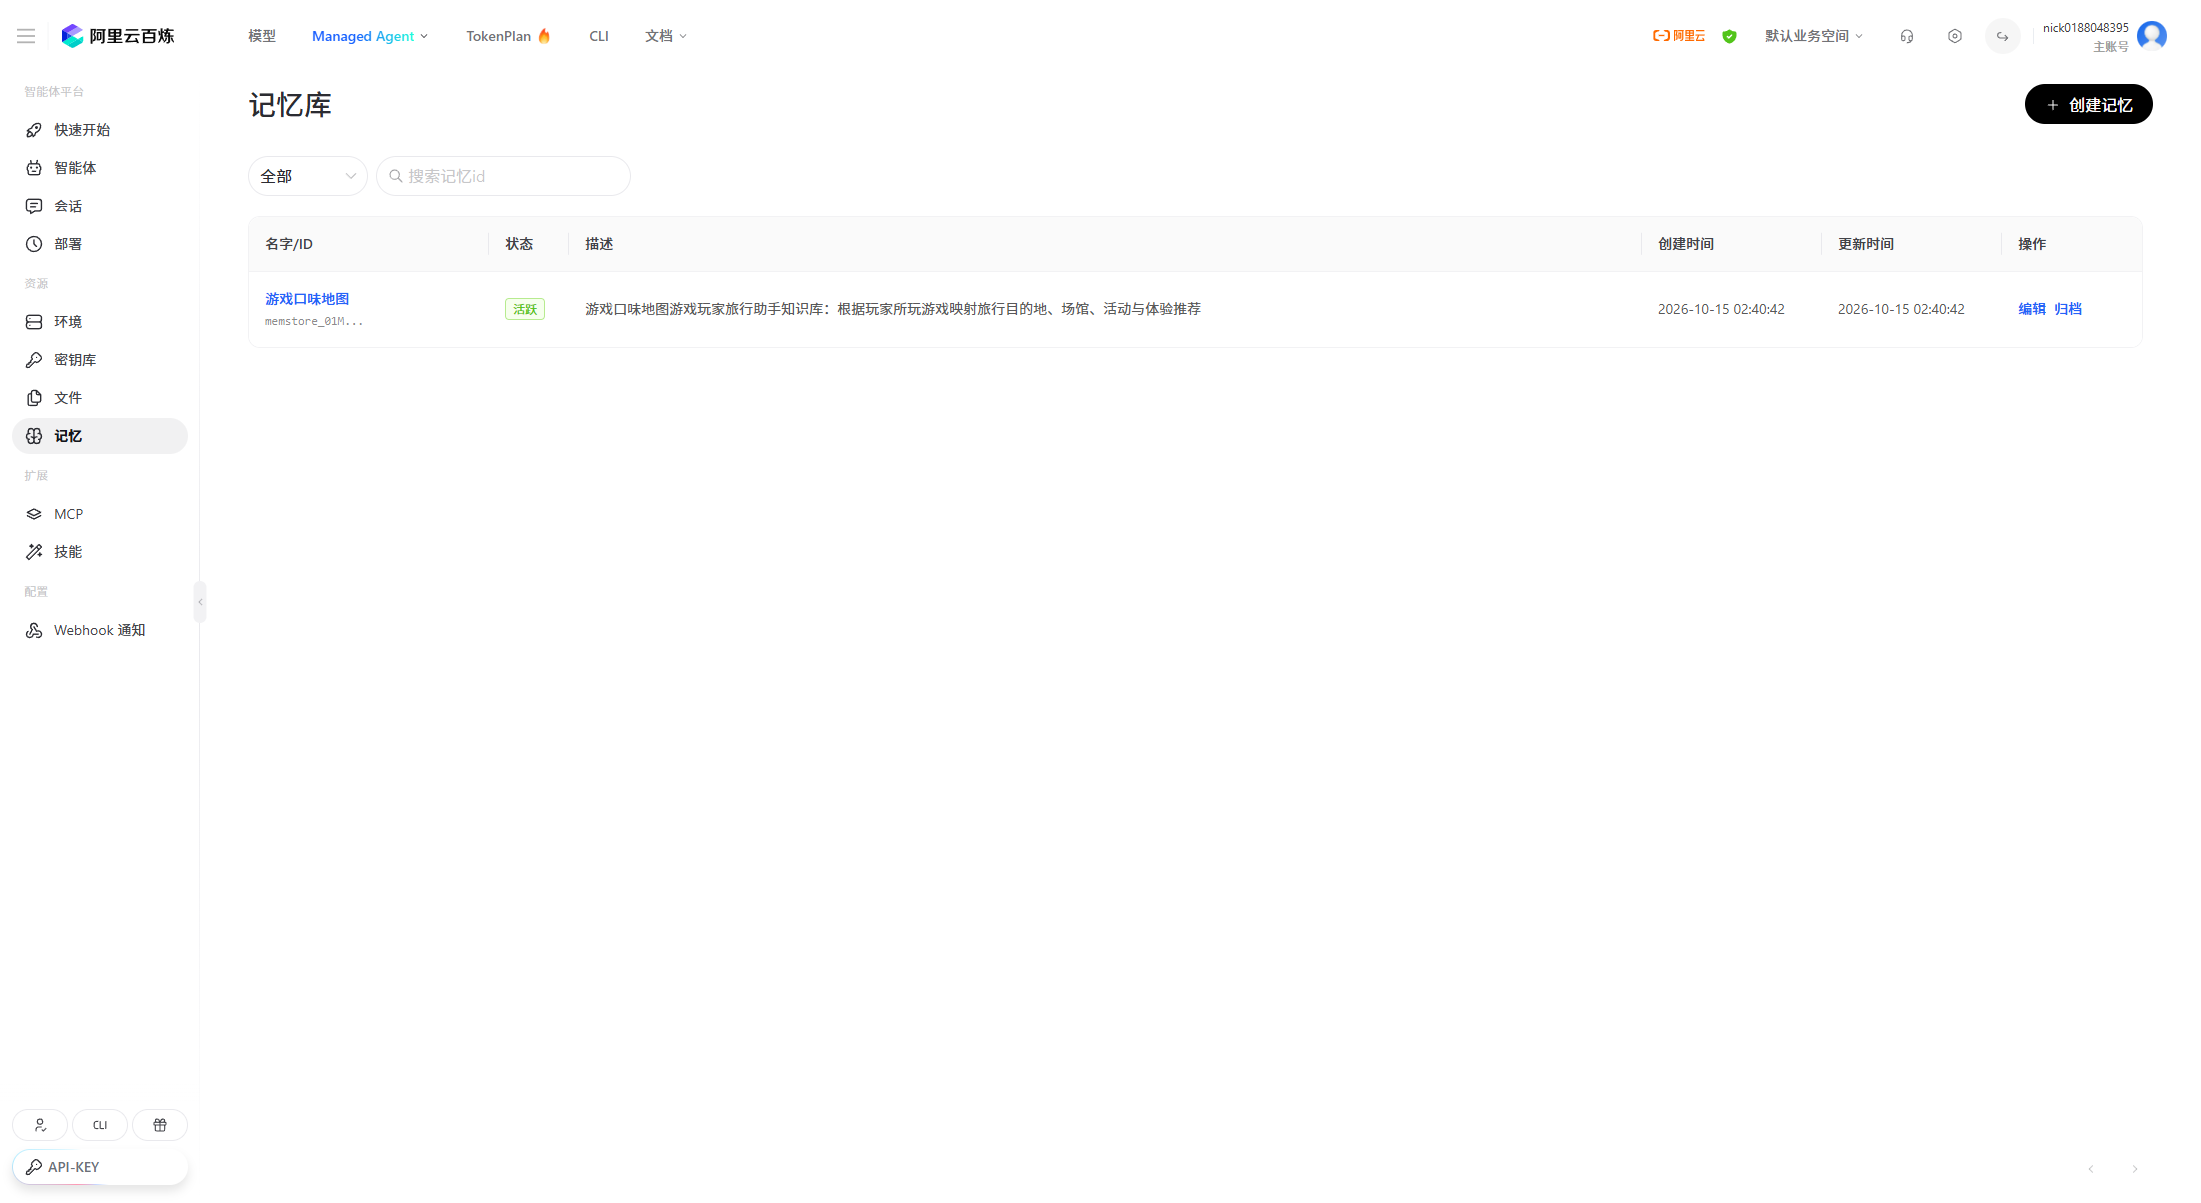Image resolution: width=2201 pixels, height=1203 pixels.
Task: Open the headset support icon
Action: click(x=1907, y=36)
